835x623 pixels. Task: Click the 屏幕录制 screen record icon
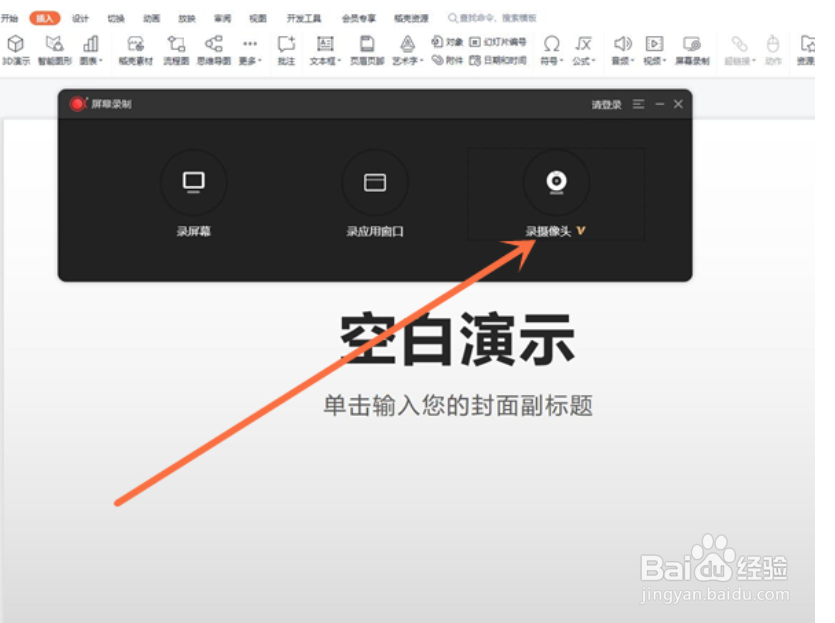pyautogui.click(x=692, y=50)
